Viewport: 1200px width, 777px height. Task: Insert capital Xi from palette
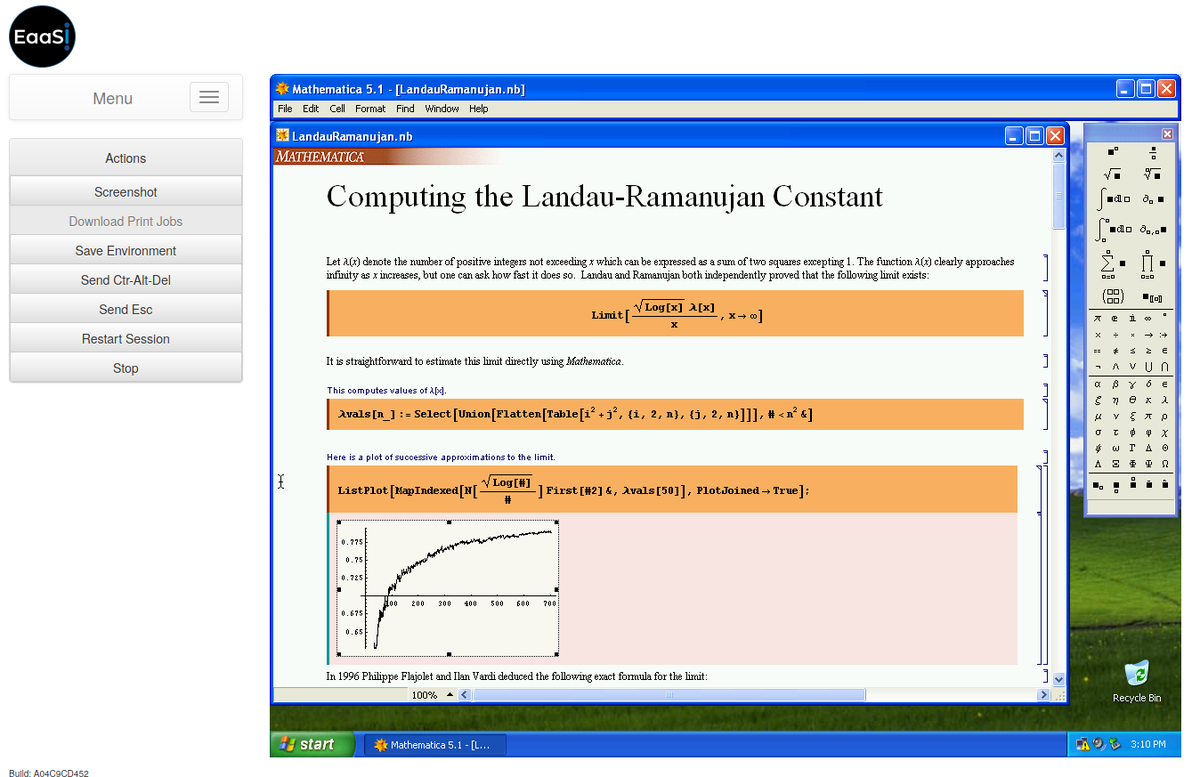(x=1115, y=464)
